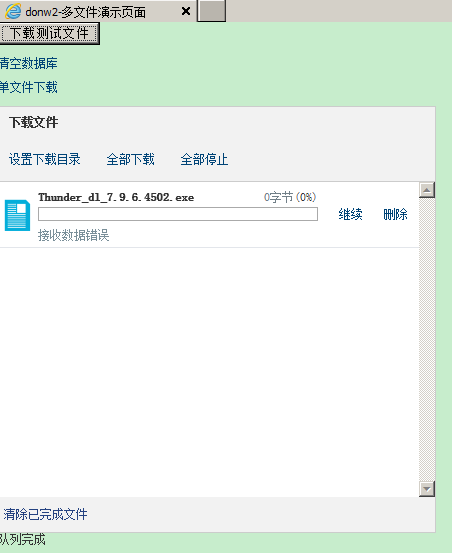Click the vertical scrollbar track
Screen dimensions: 452x553
coord(427,339)
